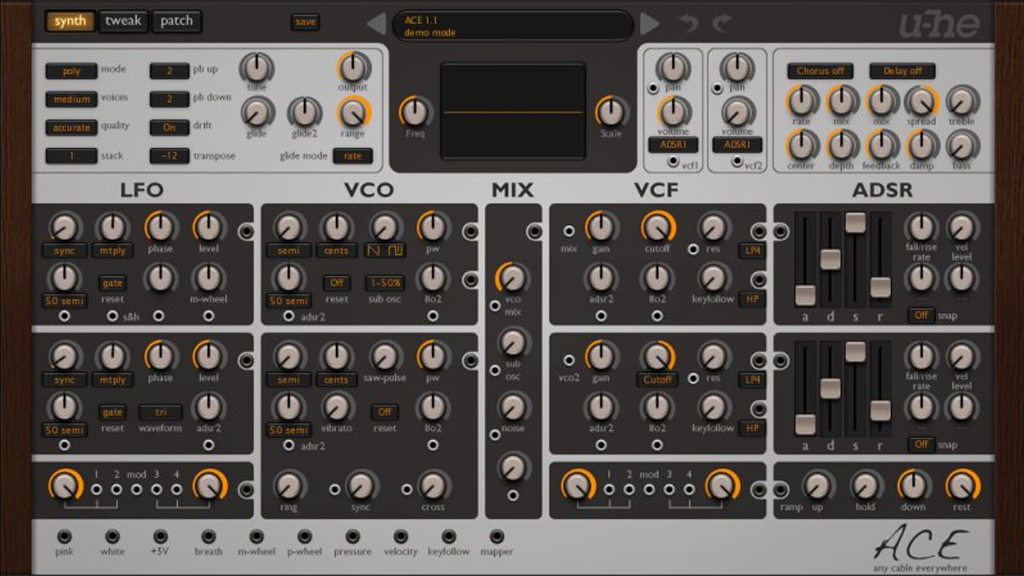1024x576 pixels.
Task: Click the tune knob
Action: point(257,68)
